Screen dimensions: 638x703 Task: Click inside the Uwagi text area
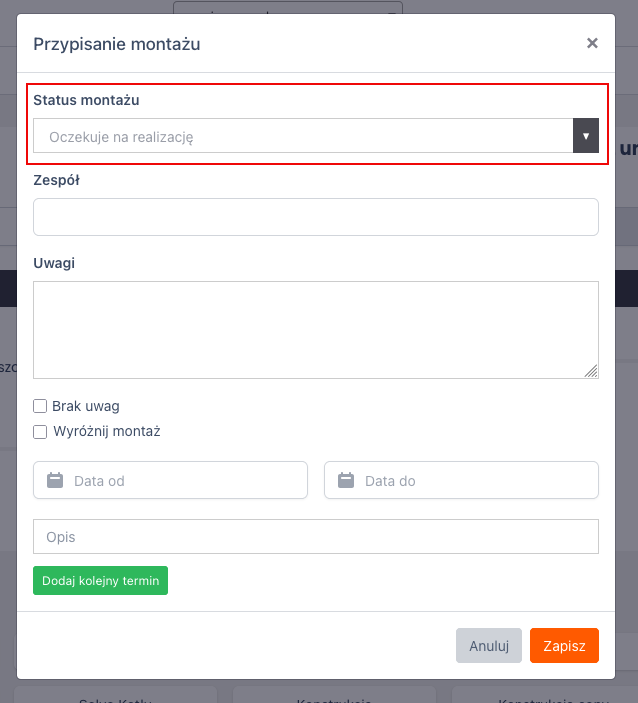tap(316, 329)
